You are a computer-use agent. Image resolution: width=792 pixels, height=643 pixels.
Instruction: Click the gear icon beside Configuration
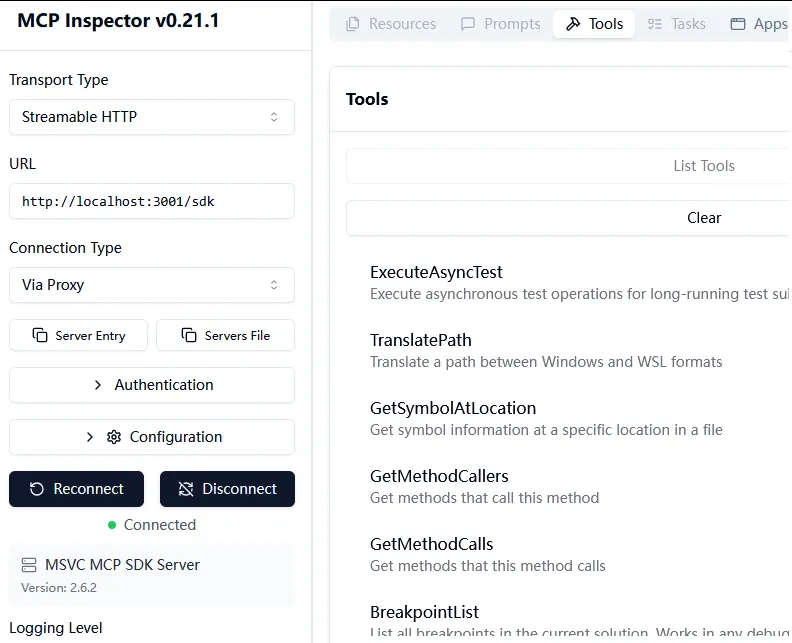[114, 437]
